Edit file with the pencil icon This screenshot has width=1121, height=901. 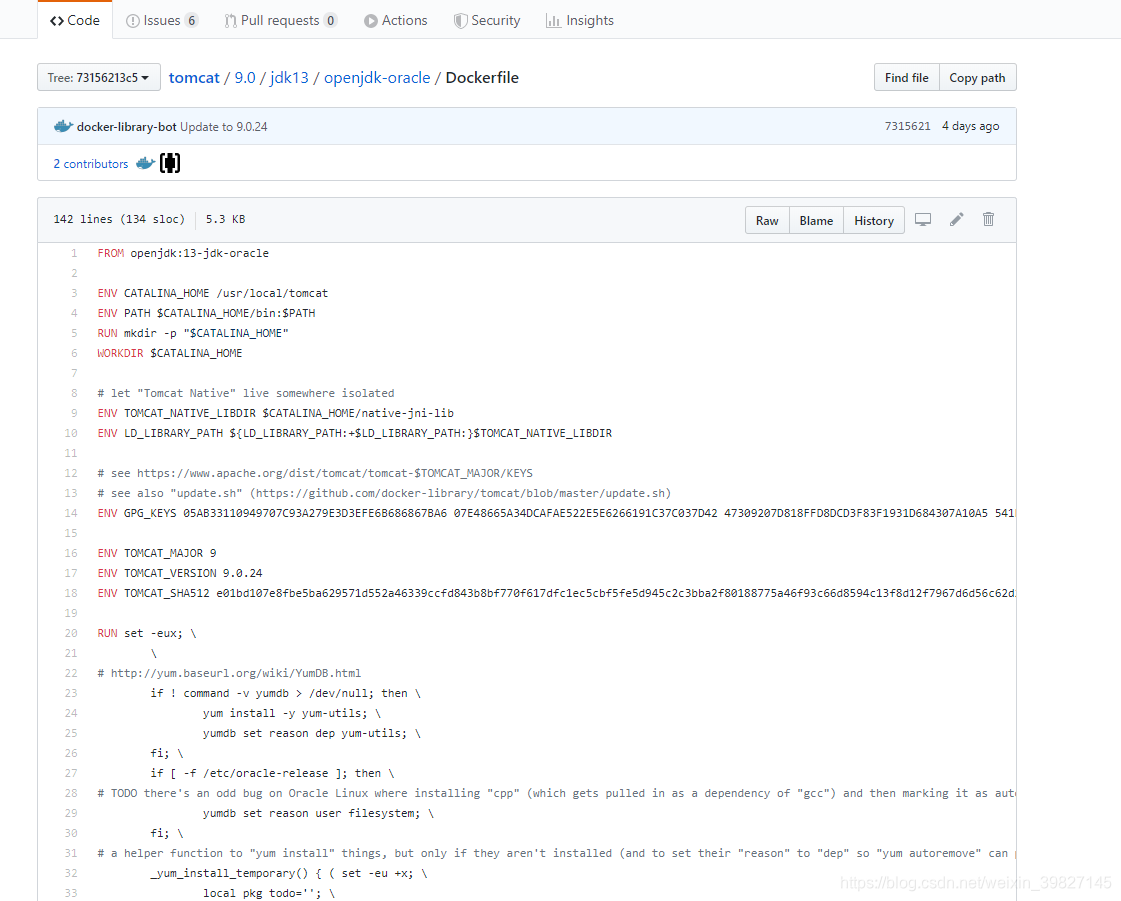957,220
